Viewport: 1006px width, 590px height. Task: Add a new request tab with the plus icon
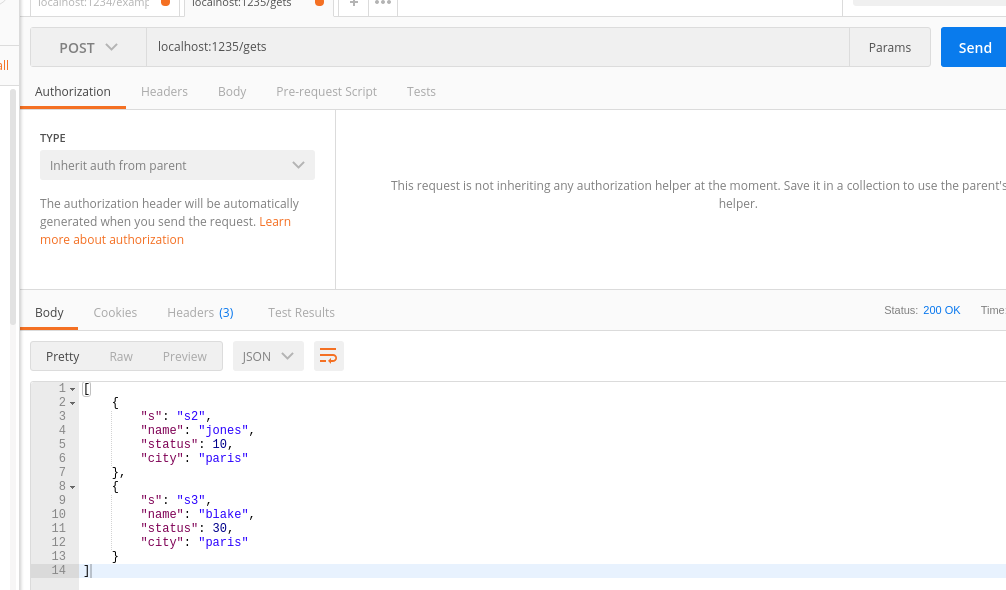coord(354,3)
